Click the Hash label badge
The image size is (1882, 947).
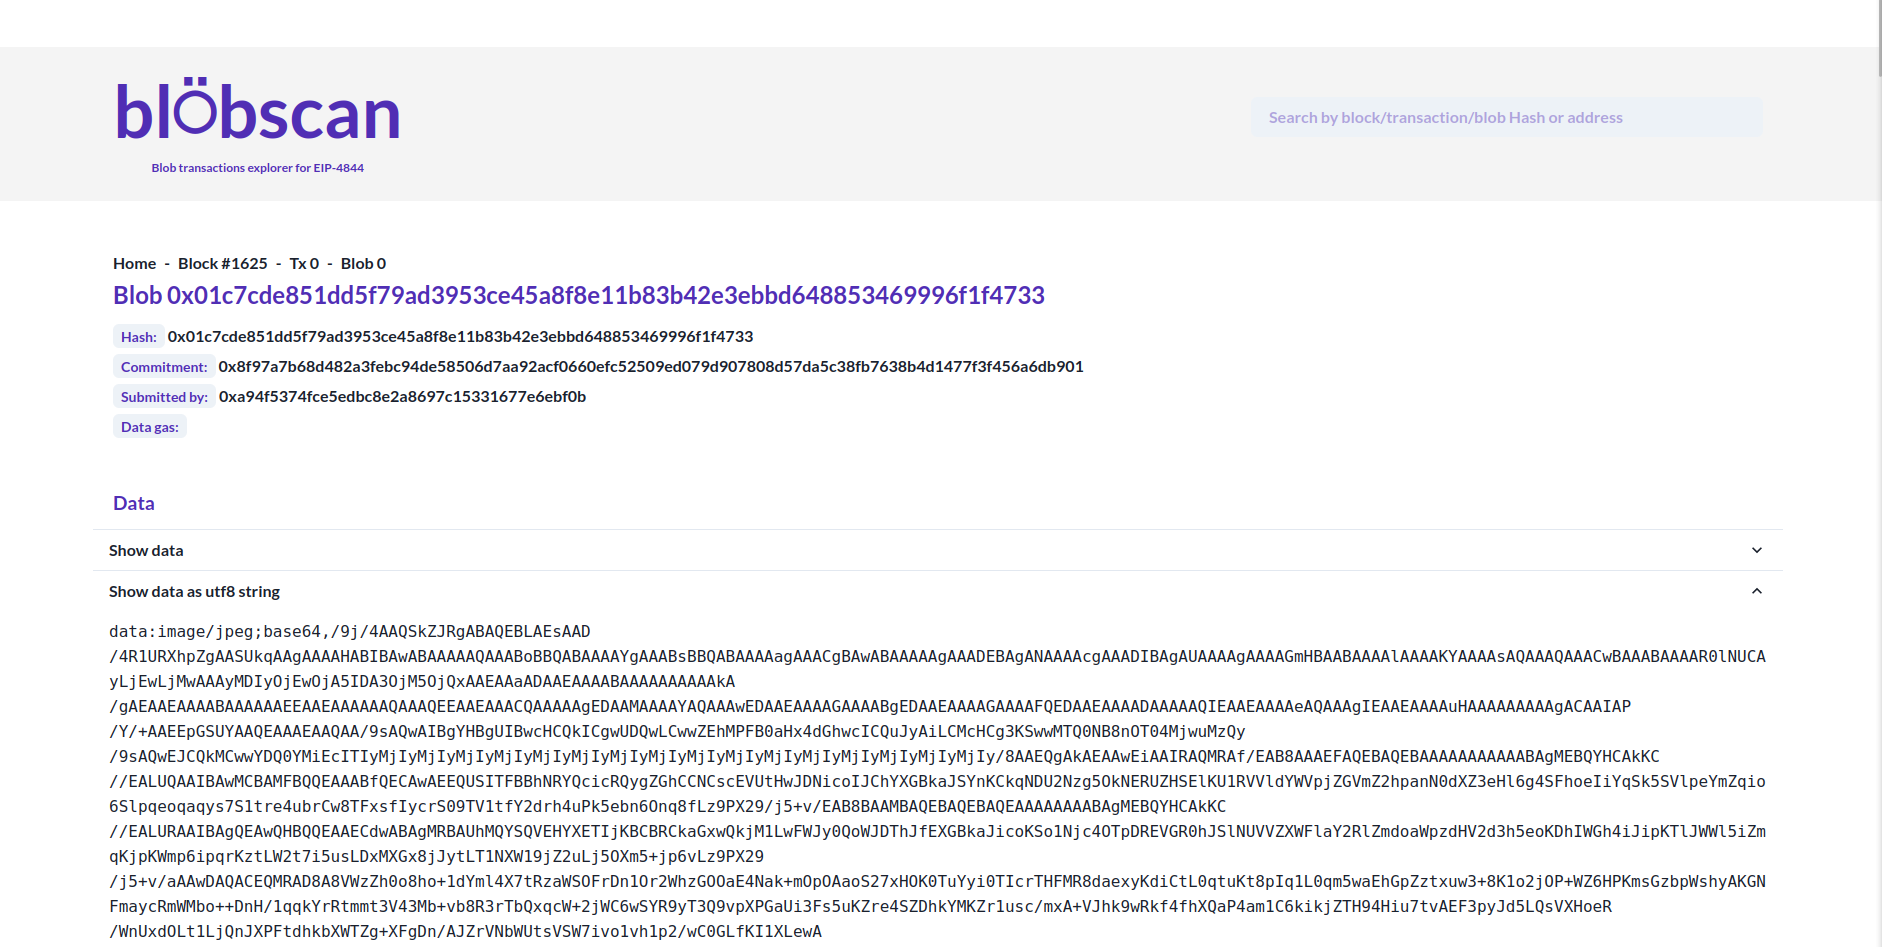point(138,337)
